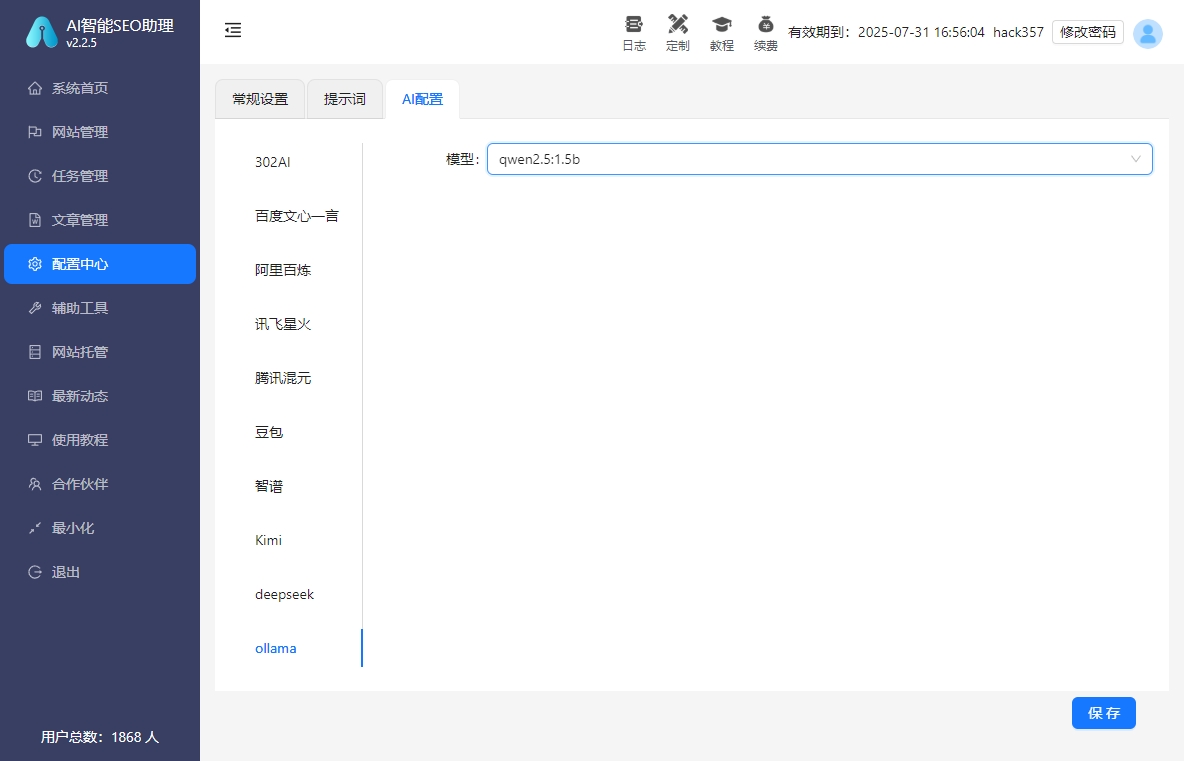The height and width of the screenshot is (761, 1184).
Task: Click the 修改密码 button
Action: point(1087,32)
